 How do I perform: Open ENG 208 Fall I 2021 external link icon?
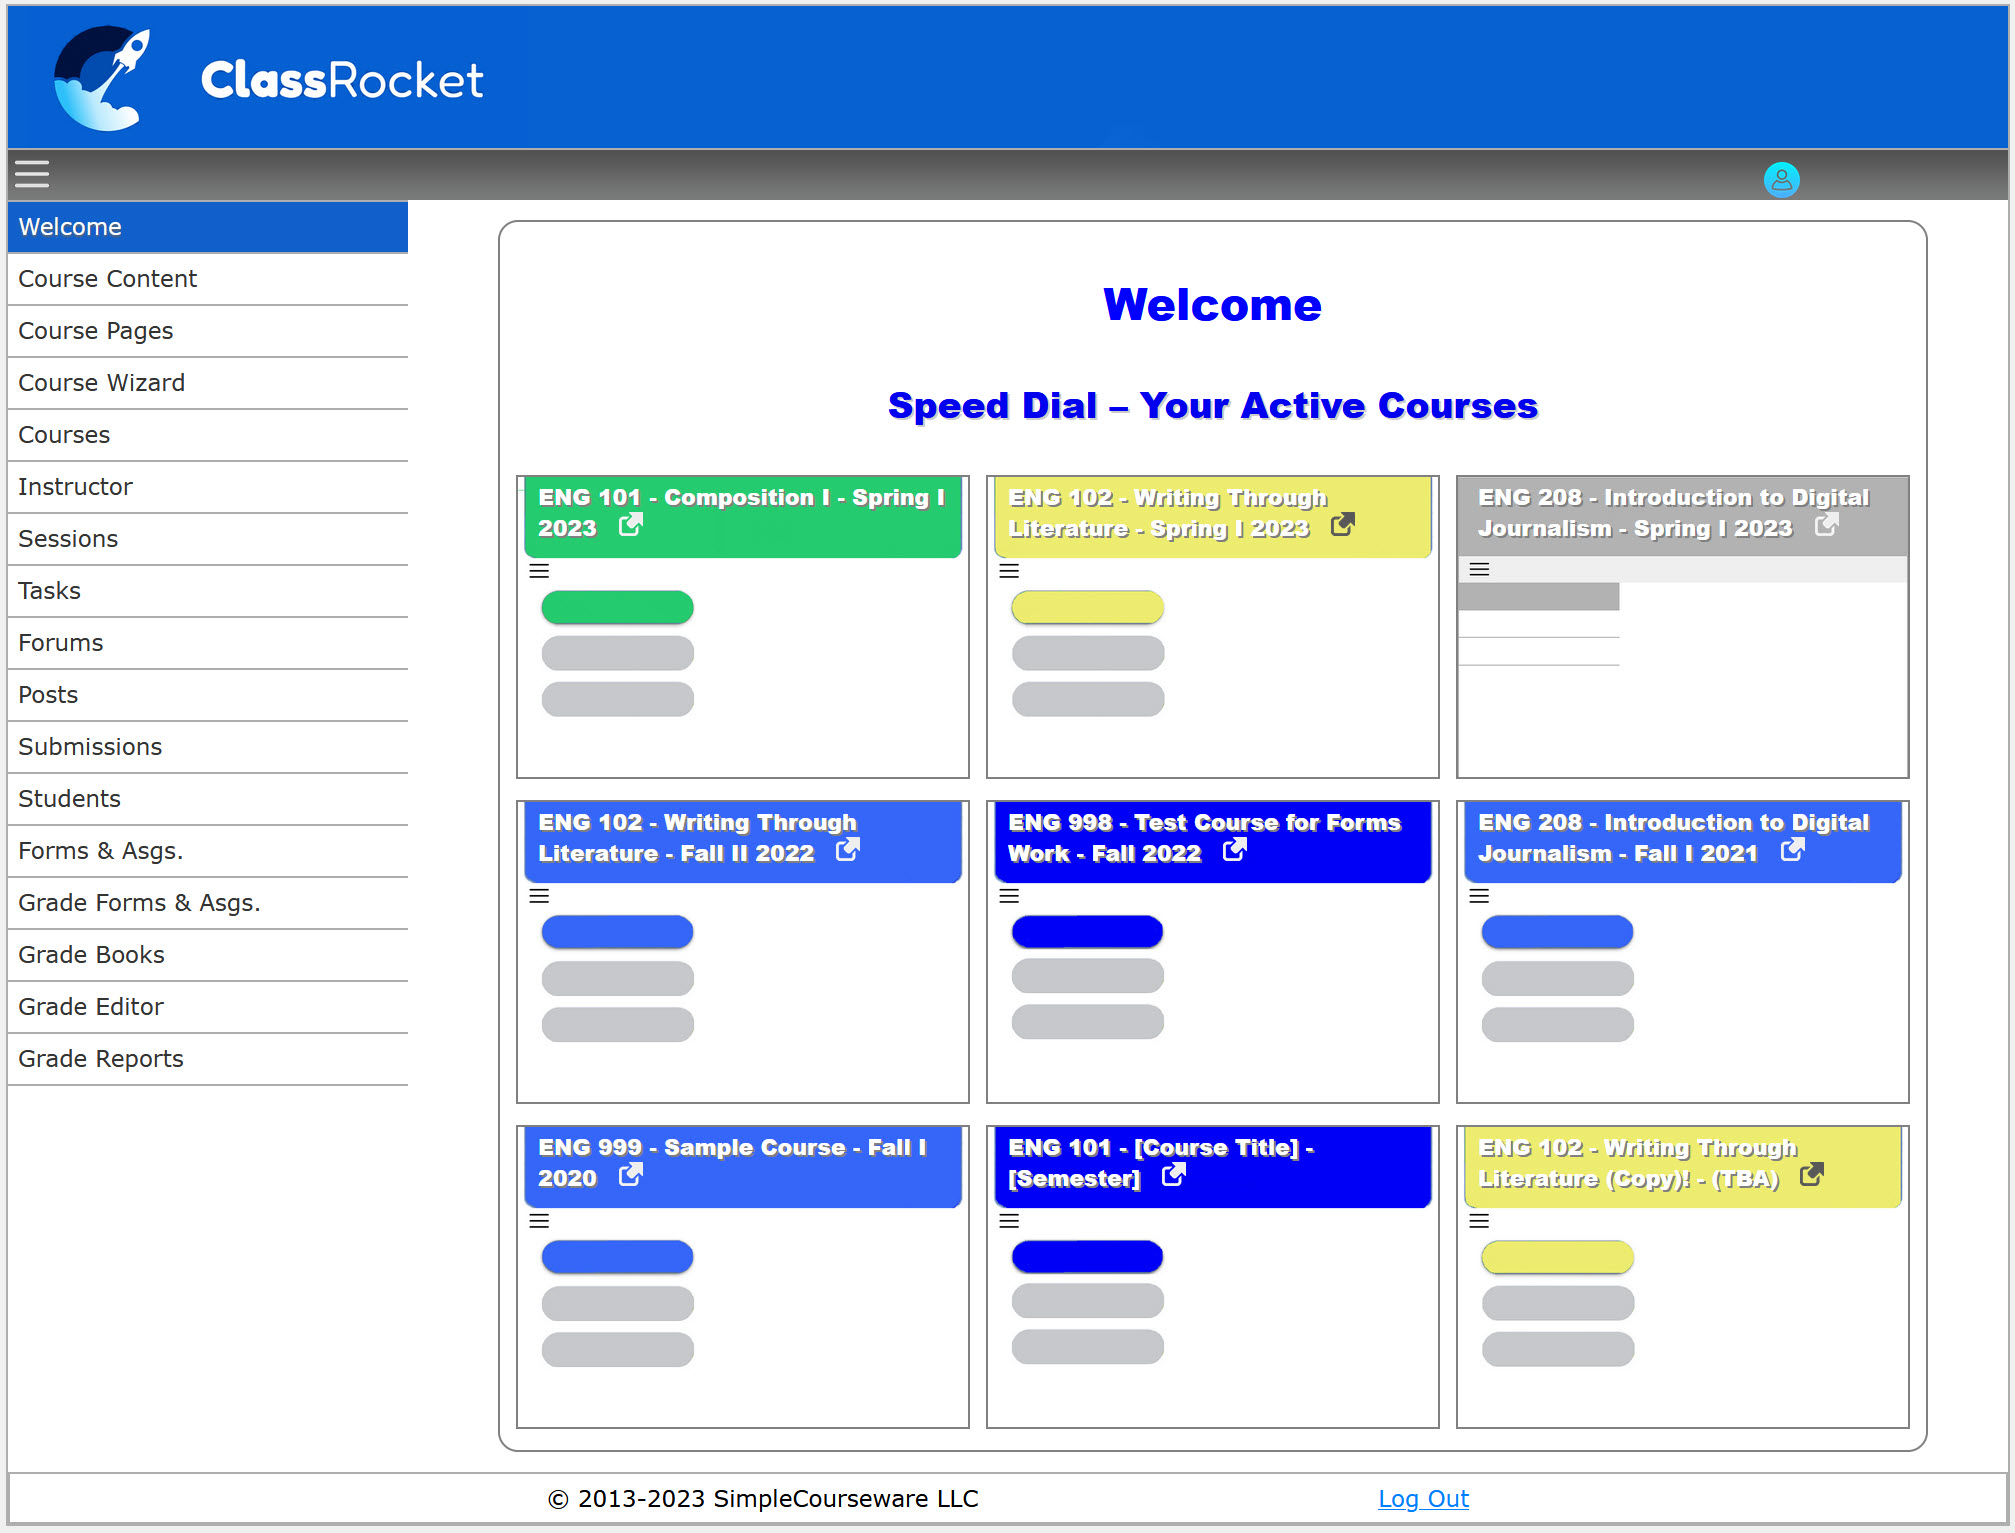[x=1792, y=850]
